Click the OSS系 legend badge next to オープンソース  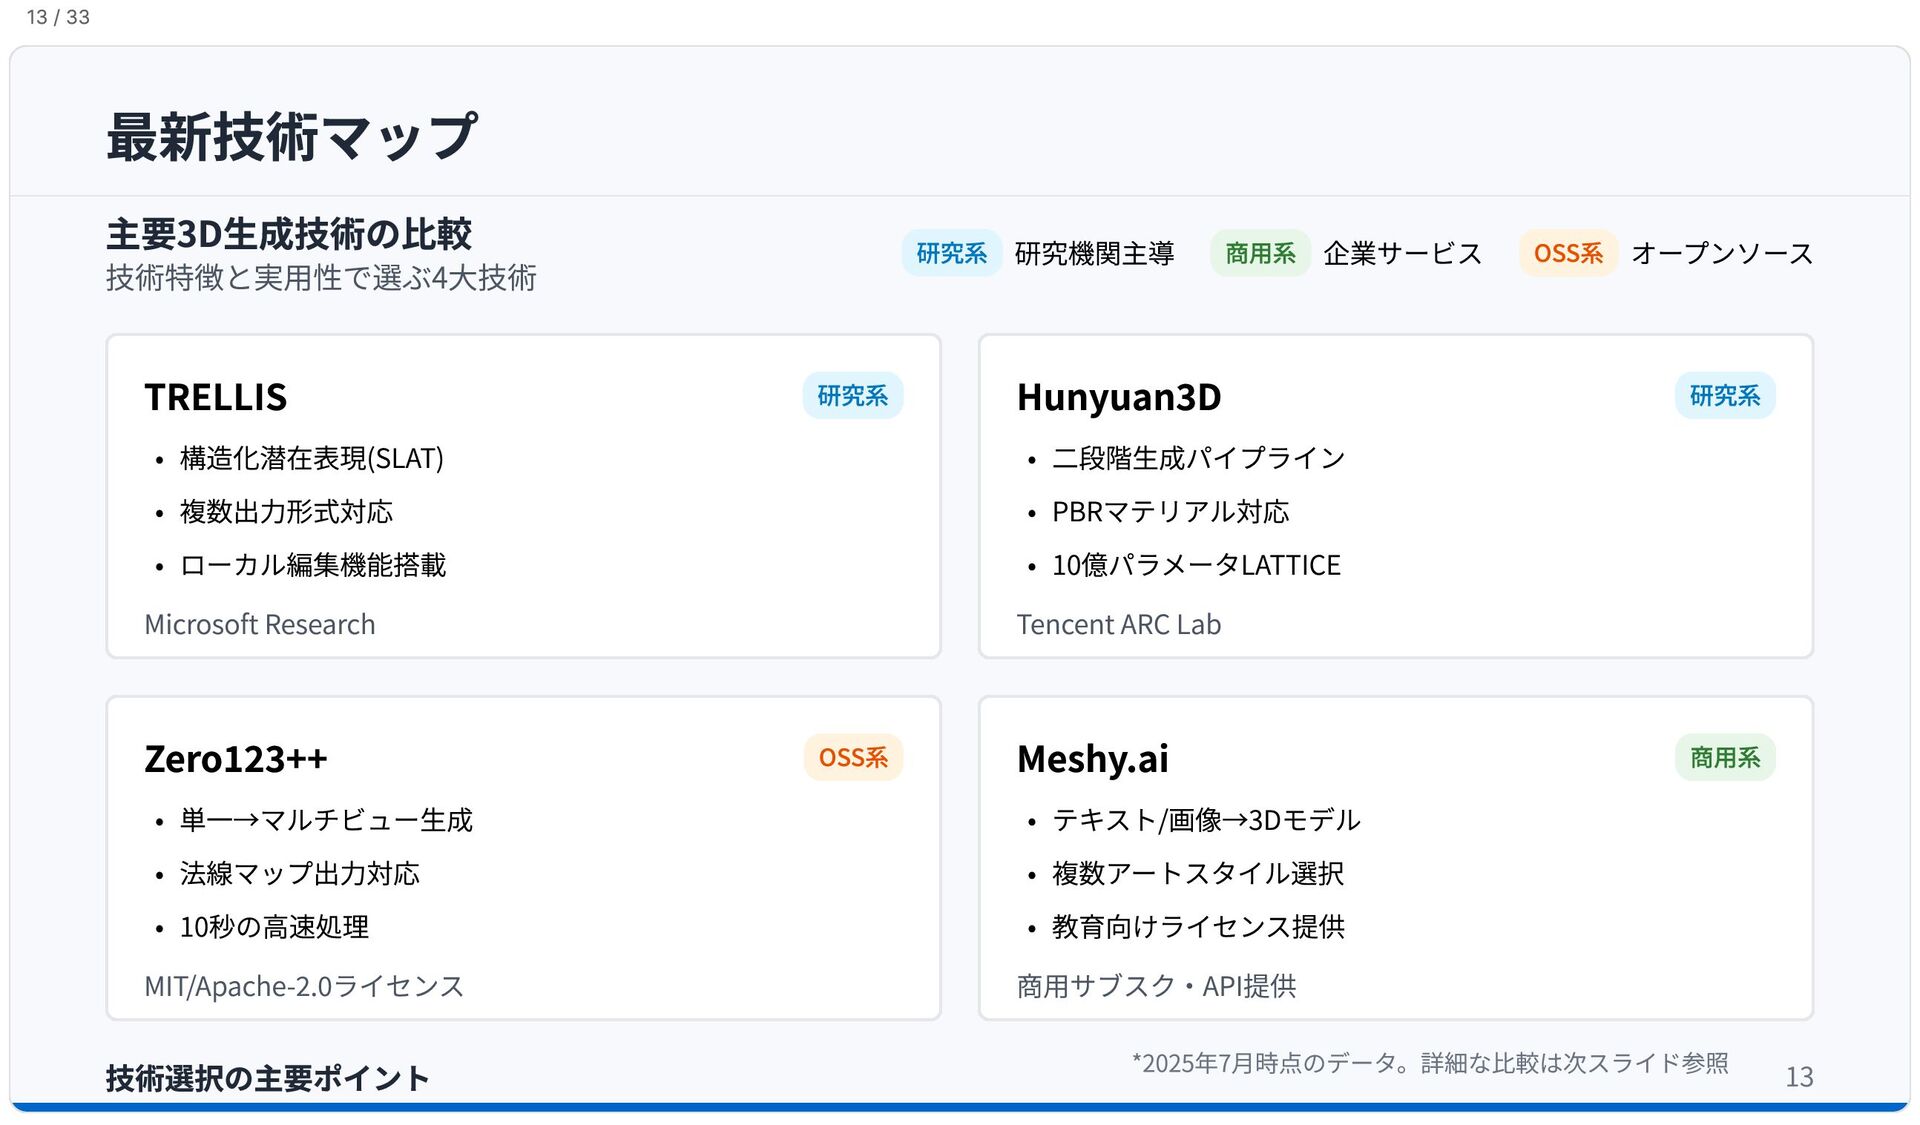point(1568,253)
